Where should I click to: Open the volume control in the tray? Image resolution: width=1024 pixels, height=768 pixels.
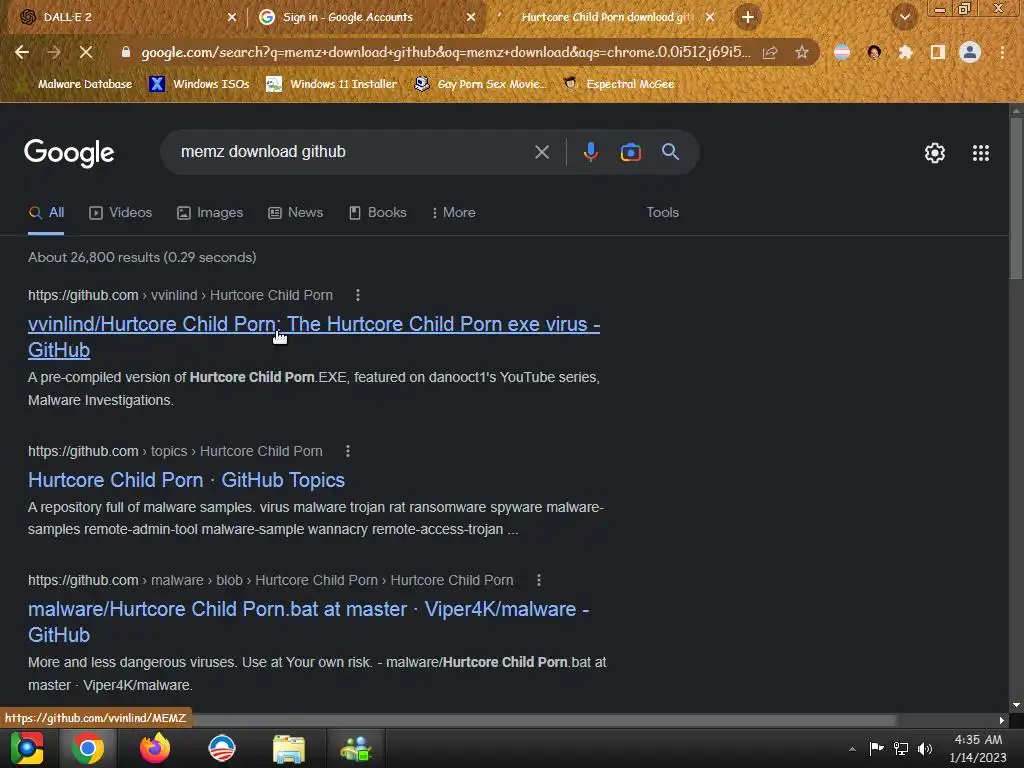point(925,748)
